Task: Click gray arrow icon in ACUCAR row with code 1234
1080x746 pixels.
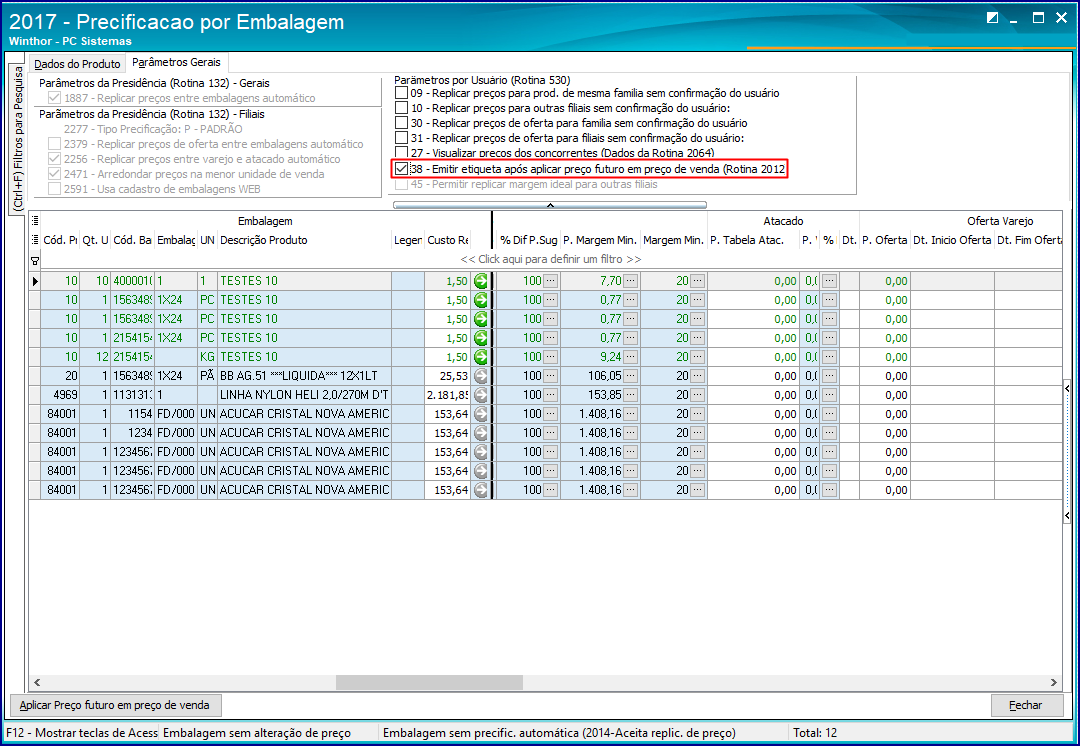Action: (481, 433)
